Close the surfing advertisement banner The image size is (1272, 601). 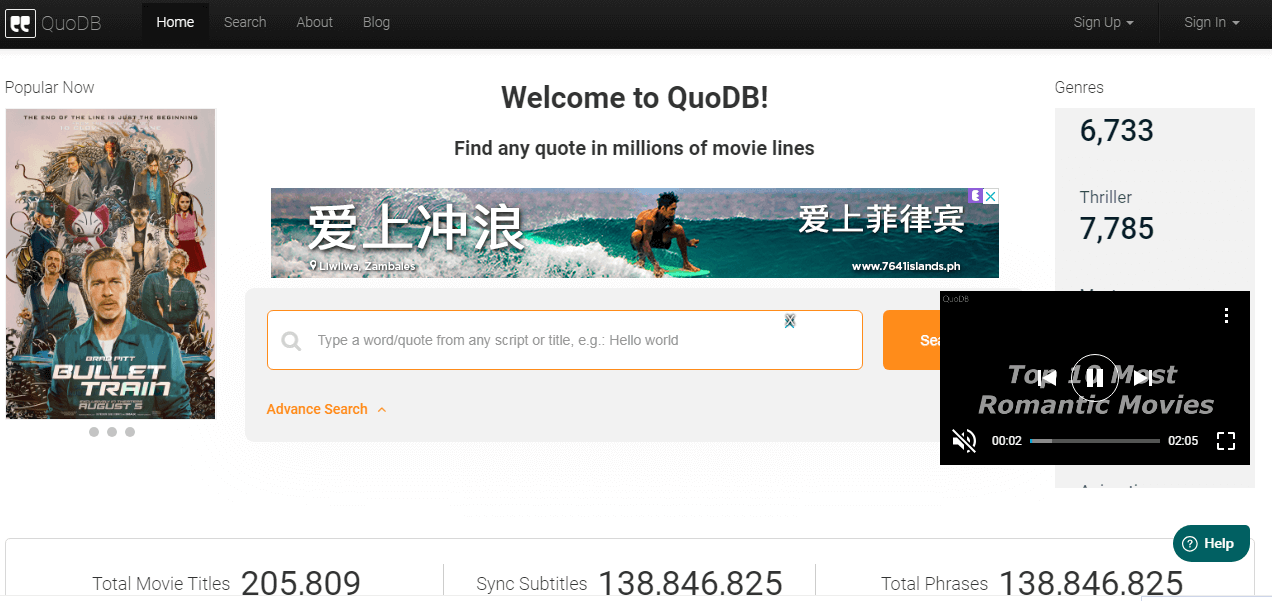pyautogui.click(x=990, y=196)
